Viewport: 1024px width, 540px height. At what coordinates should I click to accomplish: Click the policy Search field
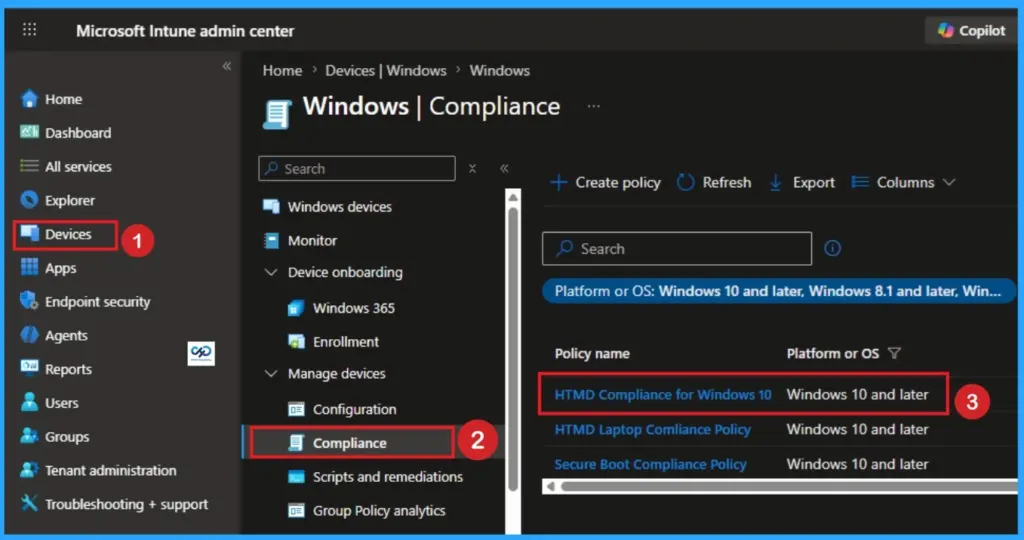click(677, 249)
